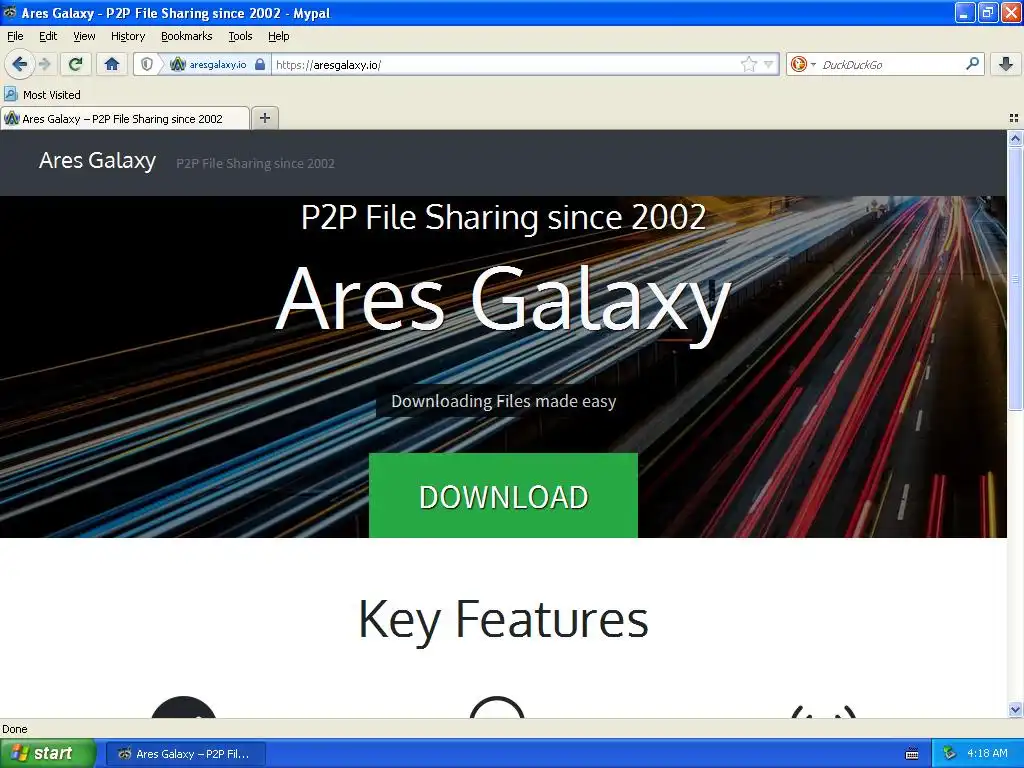Open the Help menu
This screenshot has height=768, width=1024.
click(x=279, y=36)
